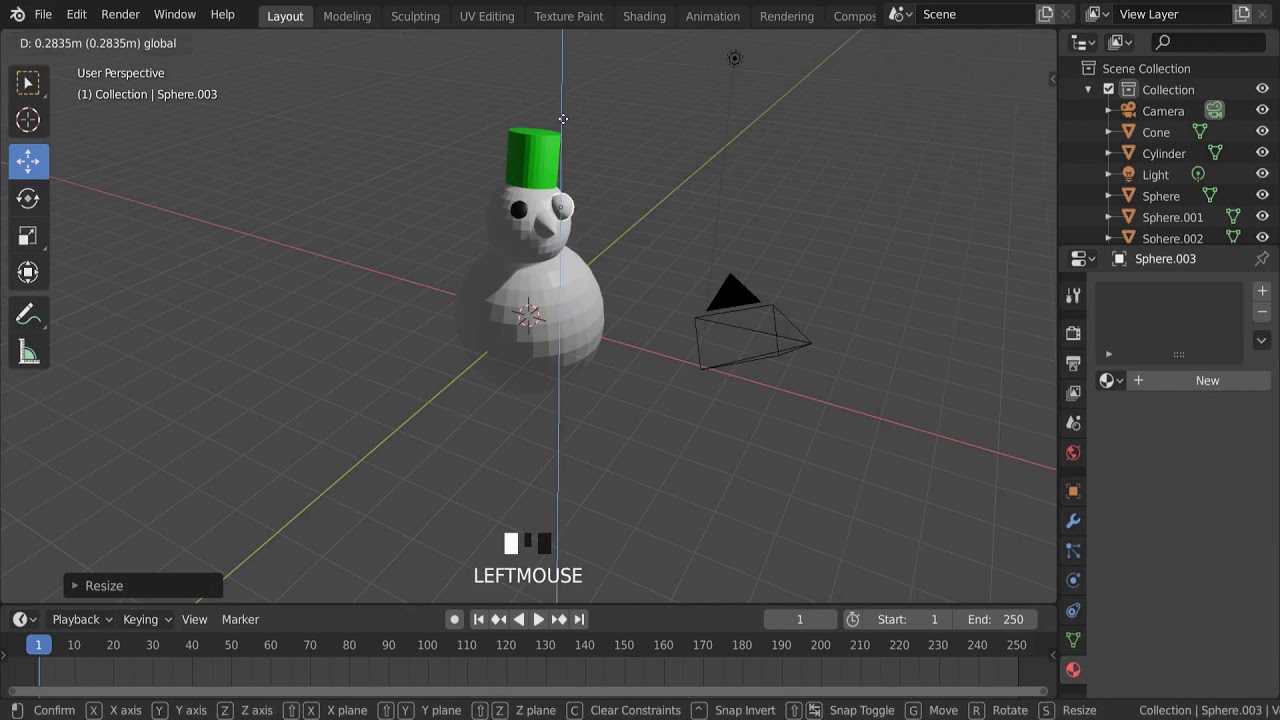The image size is (1280, 720).
Task: Remove material slot with minus button
Action: (x=1262, y=312)
